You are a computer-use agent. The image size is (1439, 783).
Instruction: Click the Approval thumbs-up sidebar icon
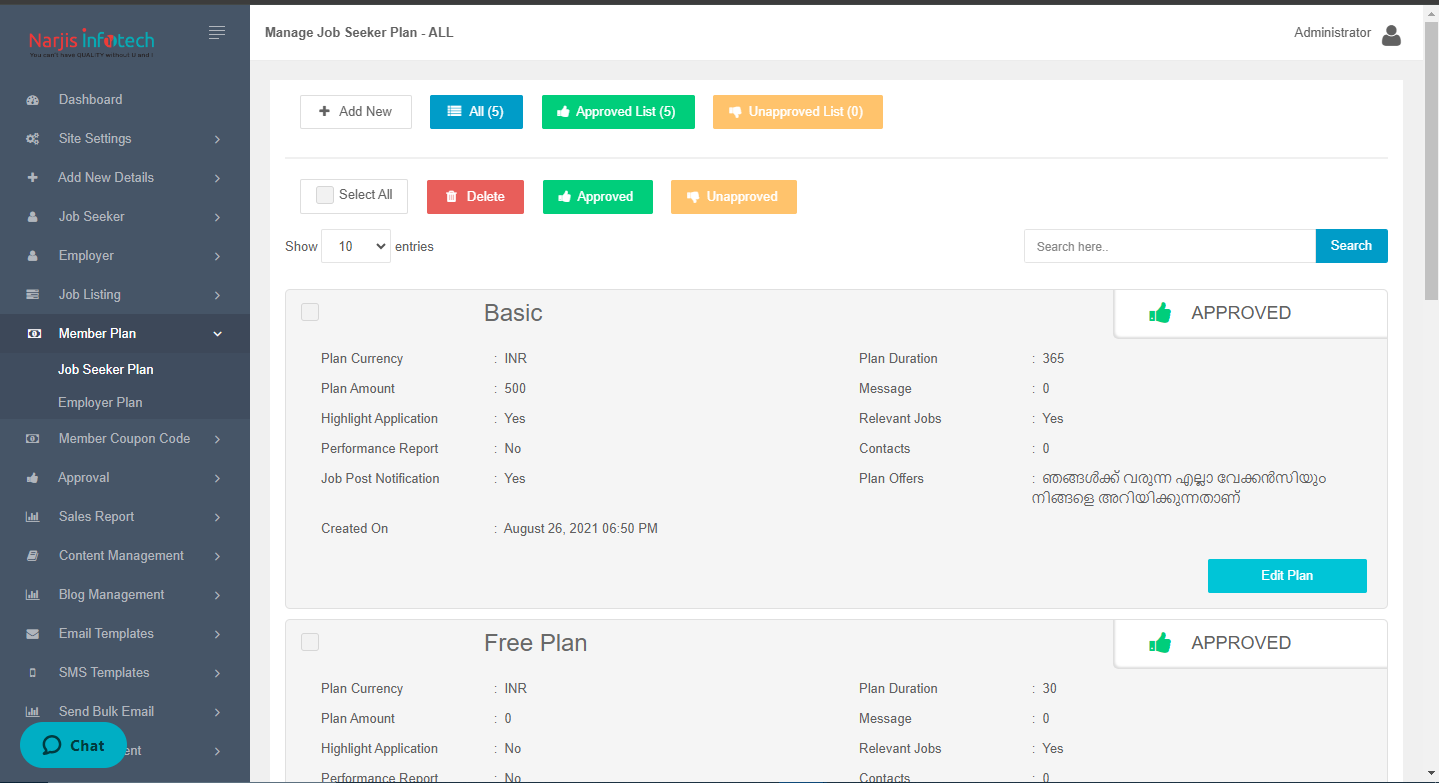coord(33,478)
